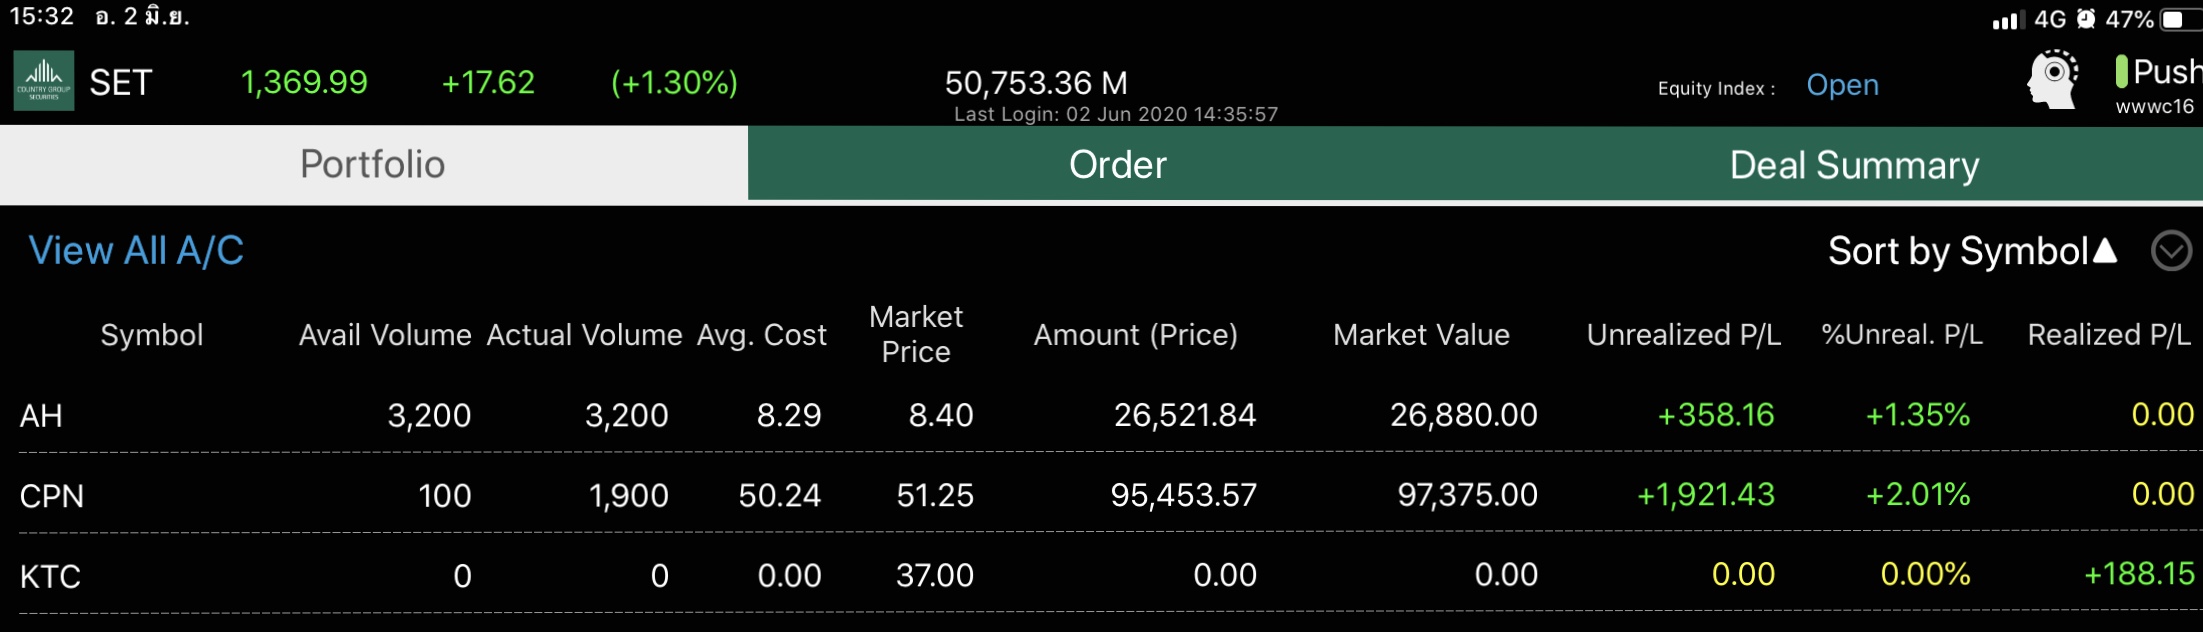Click the Open equity index status
The width and height of the screenshot is (2203, 632).
pos(1842,86)
